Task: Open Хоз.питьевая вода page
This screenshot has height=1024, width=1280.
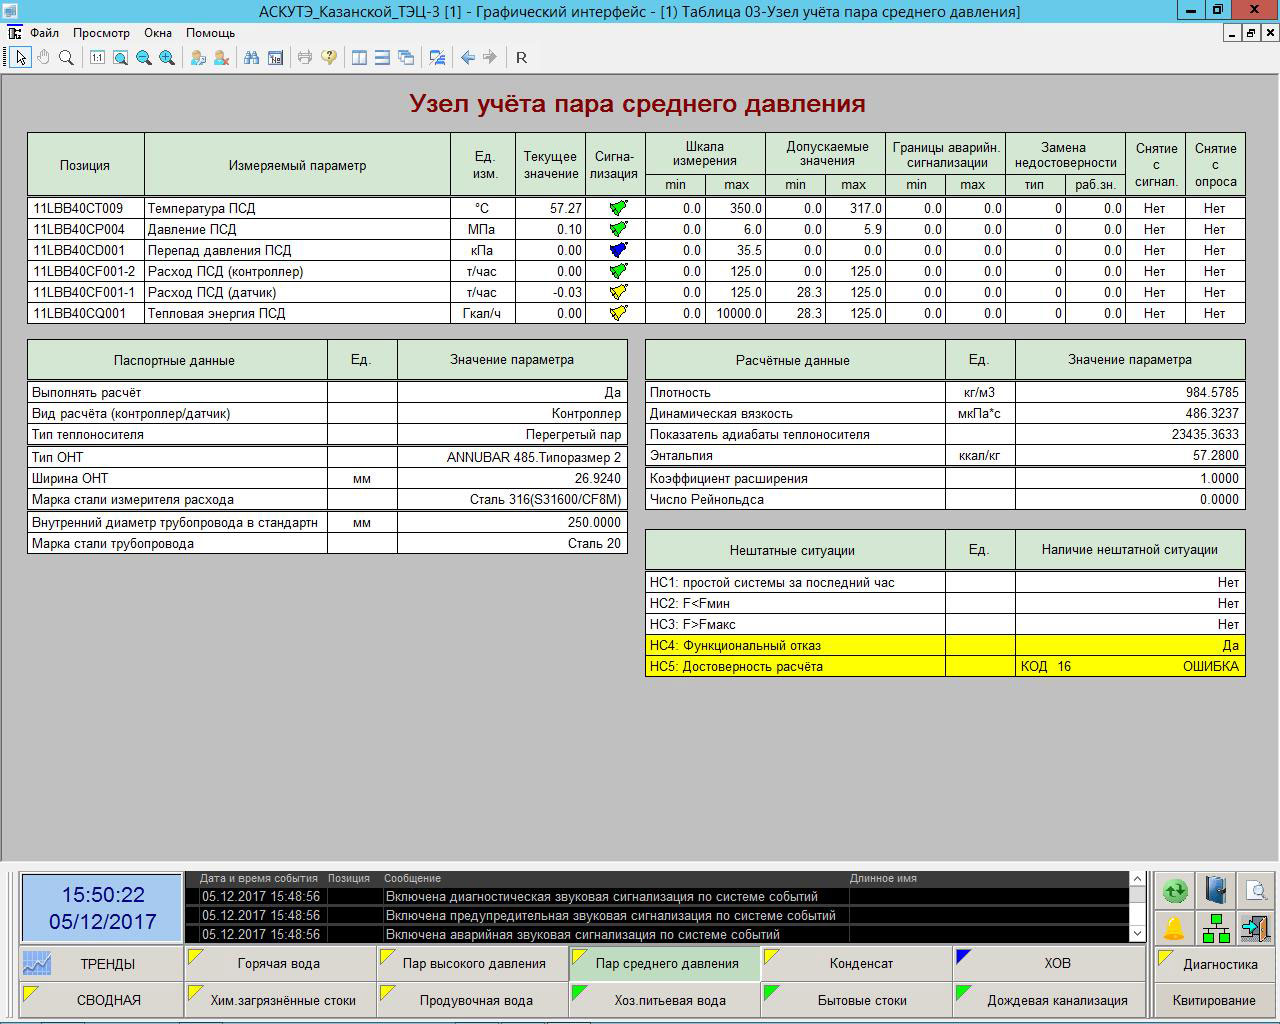Action: [665, 1000]
